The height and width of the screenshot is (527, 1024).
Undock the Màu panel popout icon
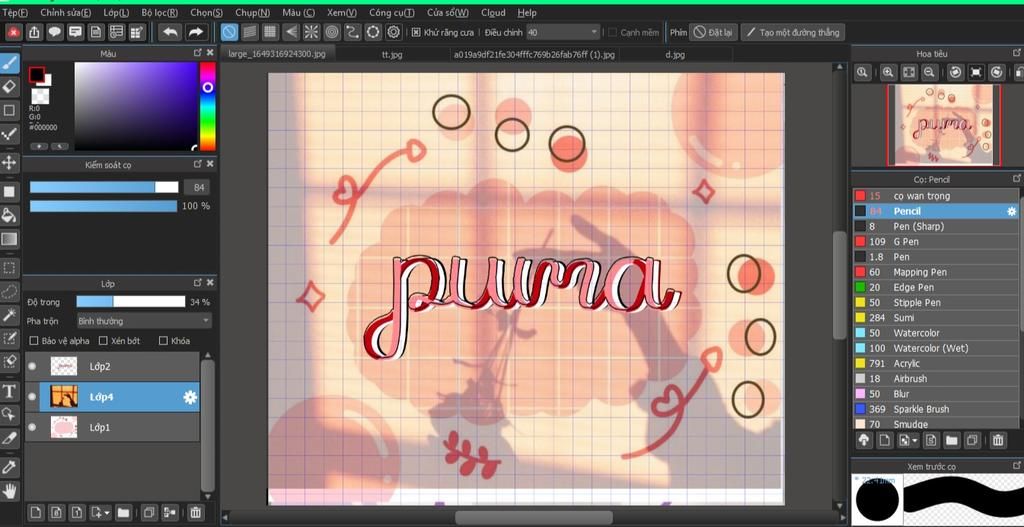198,52
